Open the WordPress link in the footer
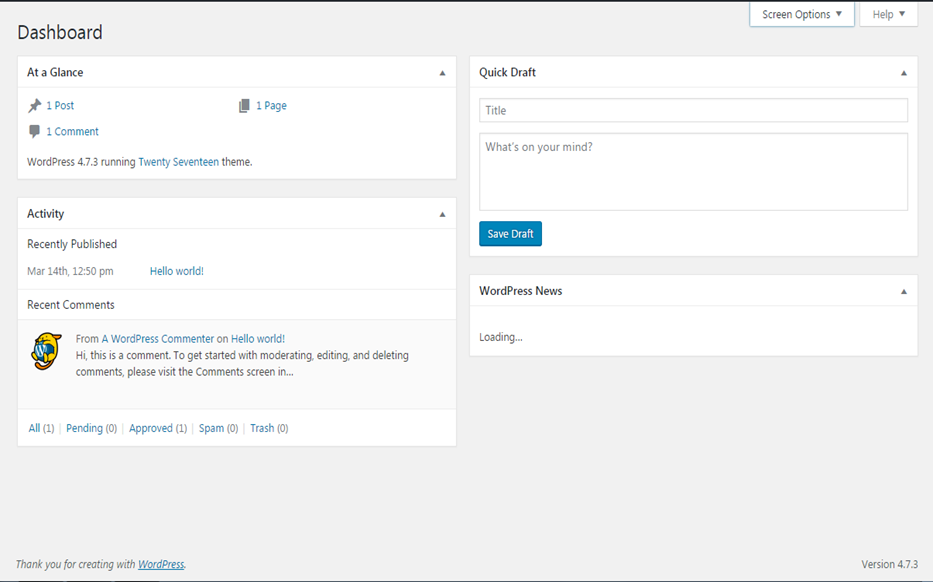Screen dimensions: 933x582 (x=161, y=564)
